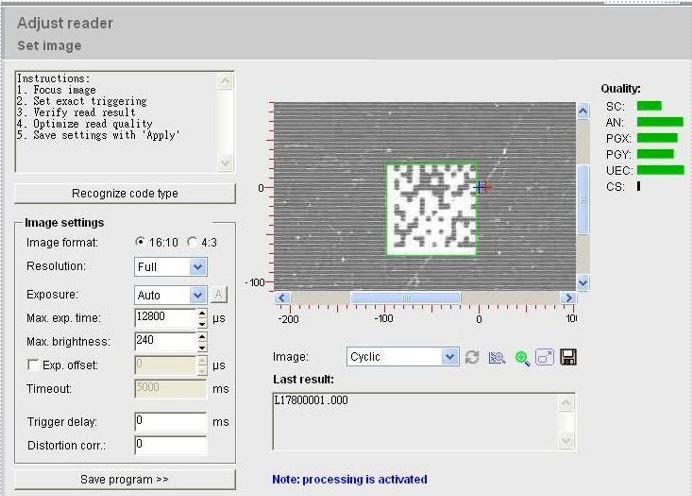Click the CS quality indicator

point(638,186)
